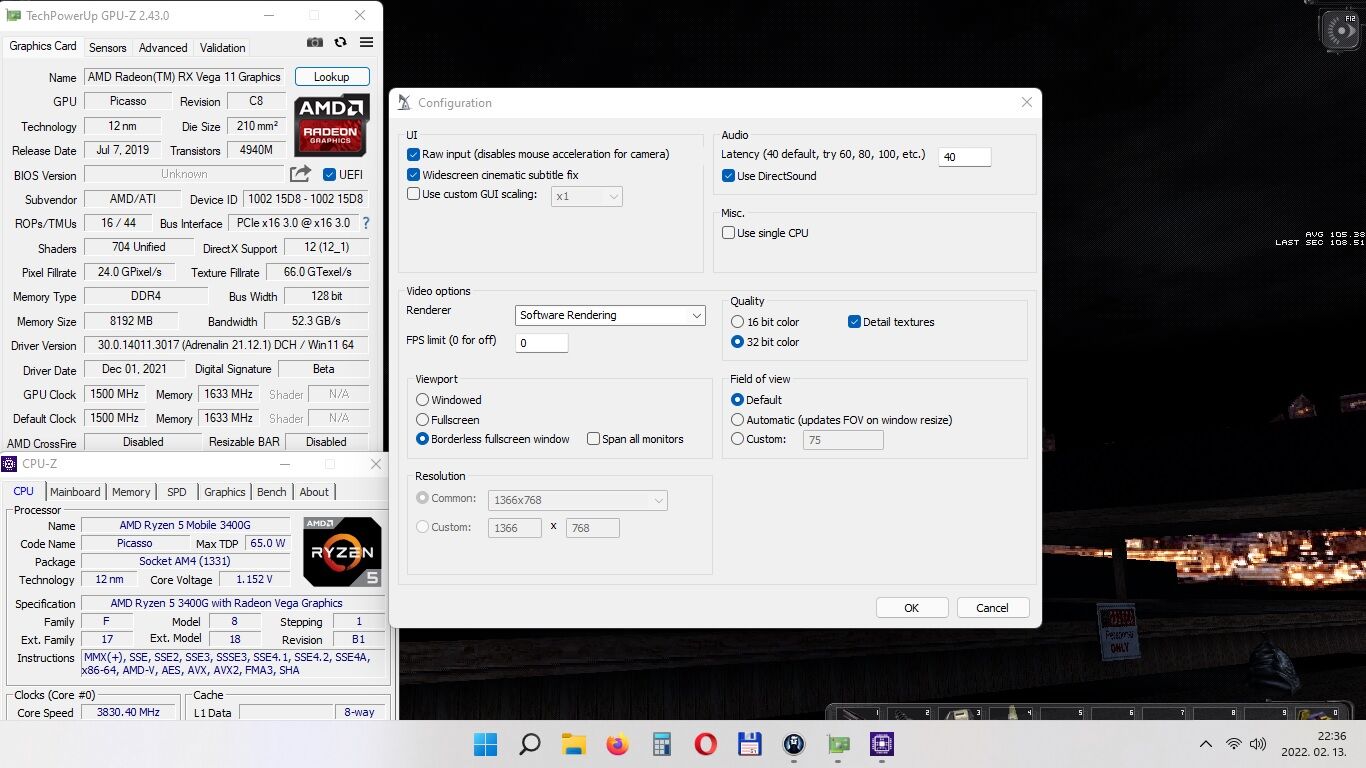Image resolution: width=1366 pixels, height=768 pixels.
Task: Select 16 bit color
Action: click(738, 322)
